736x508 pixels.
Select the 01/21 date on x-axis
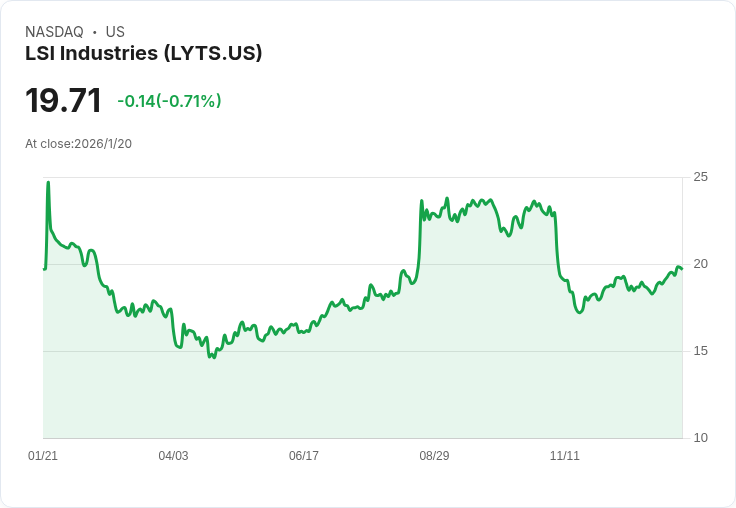coord(43,456)
